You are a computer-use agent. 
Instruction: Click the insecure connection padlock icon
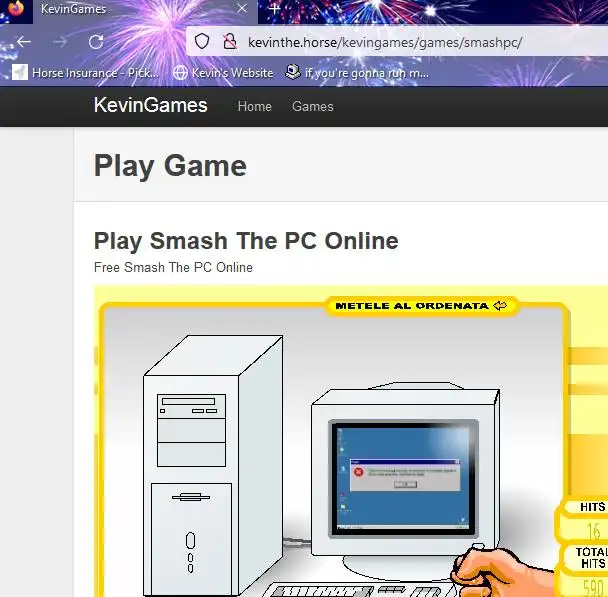[230, 41]
